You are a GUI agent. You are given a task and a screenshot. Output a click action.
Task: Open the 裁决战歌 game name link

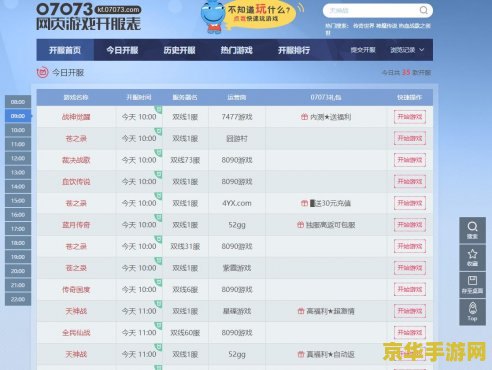click(76, 160)
